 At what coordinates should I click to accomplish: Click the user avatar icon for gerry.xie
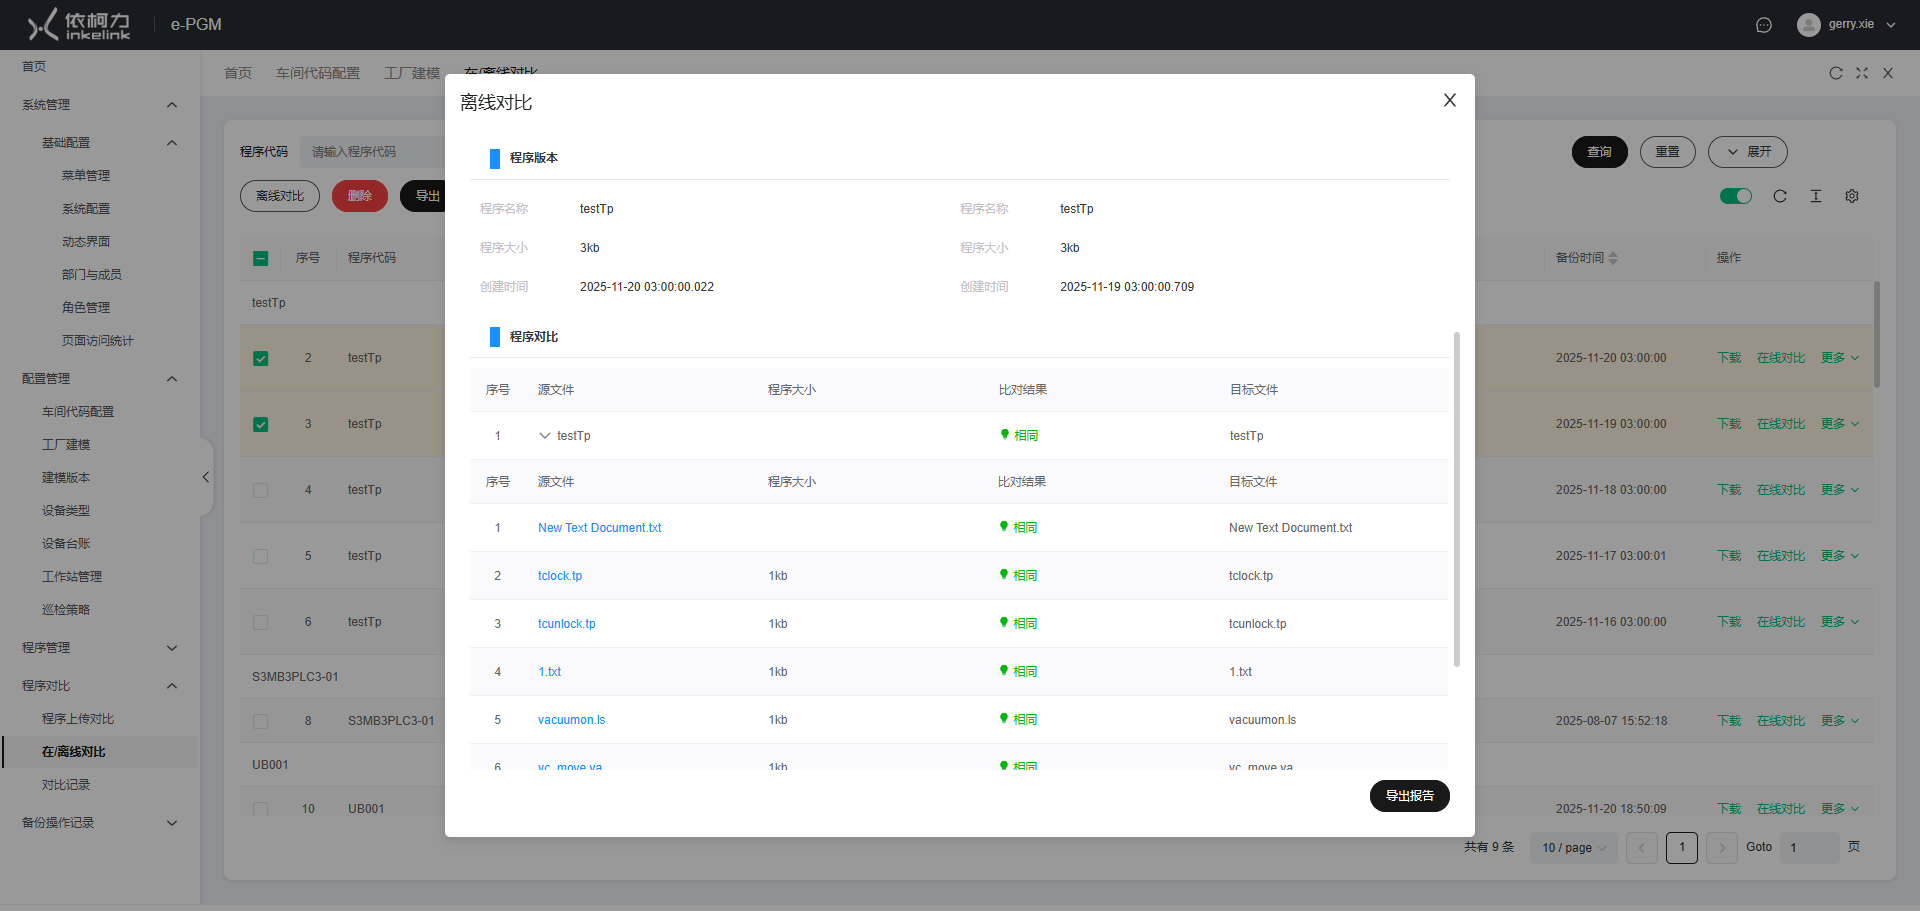tap(1808, 25)
